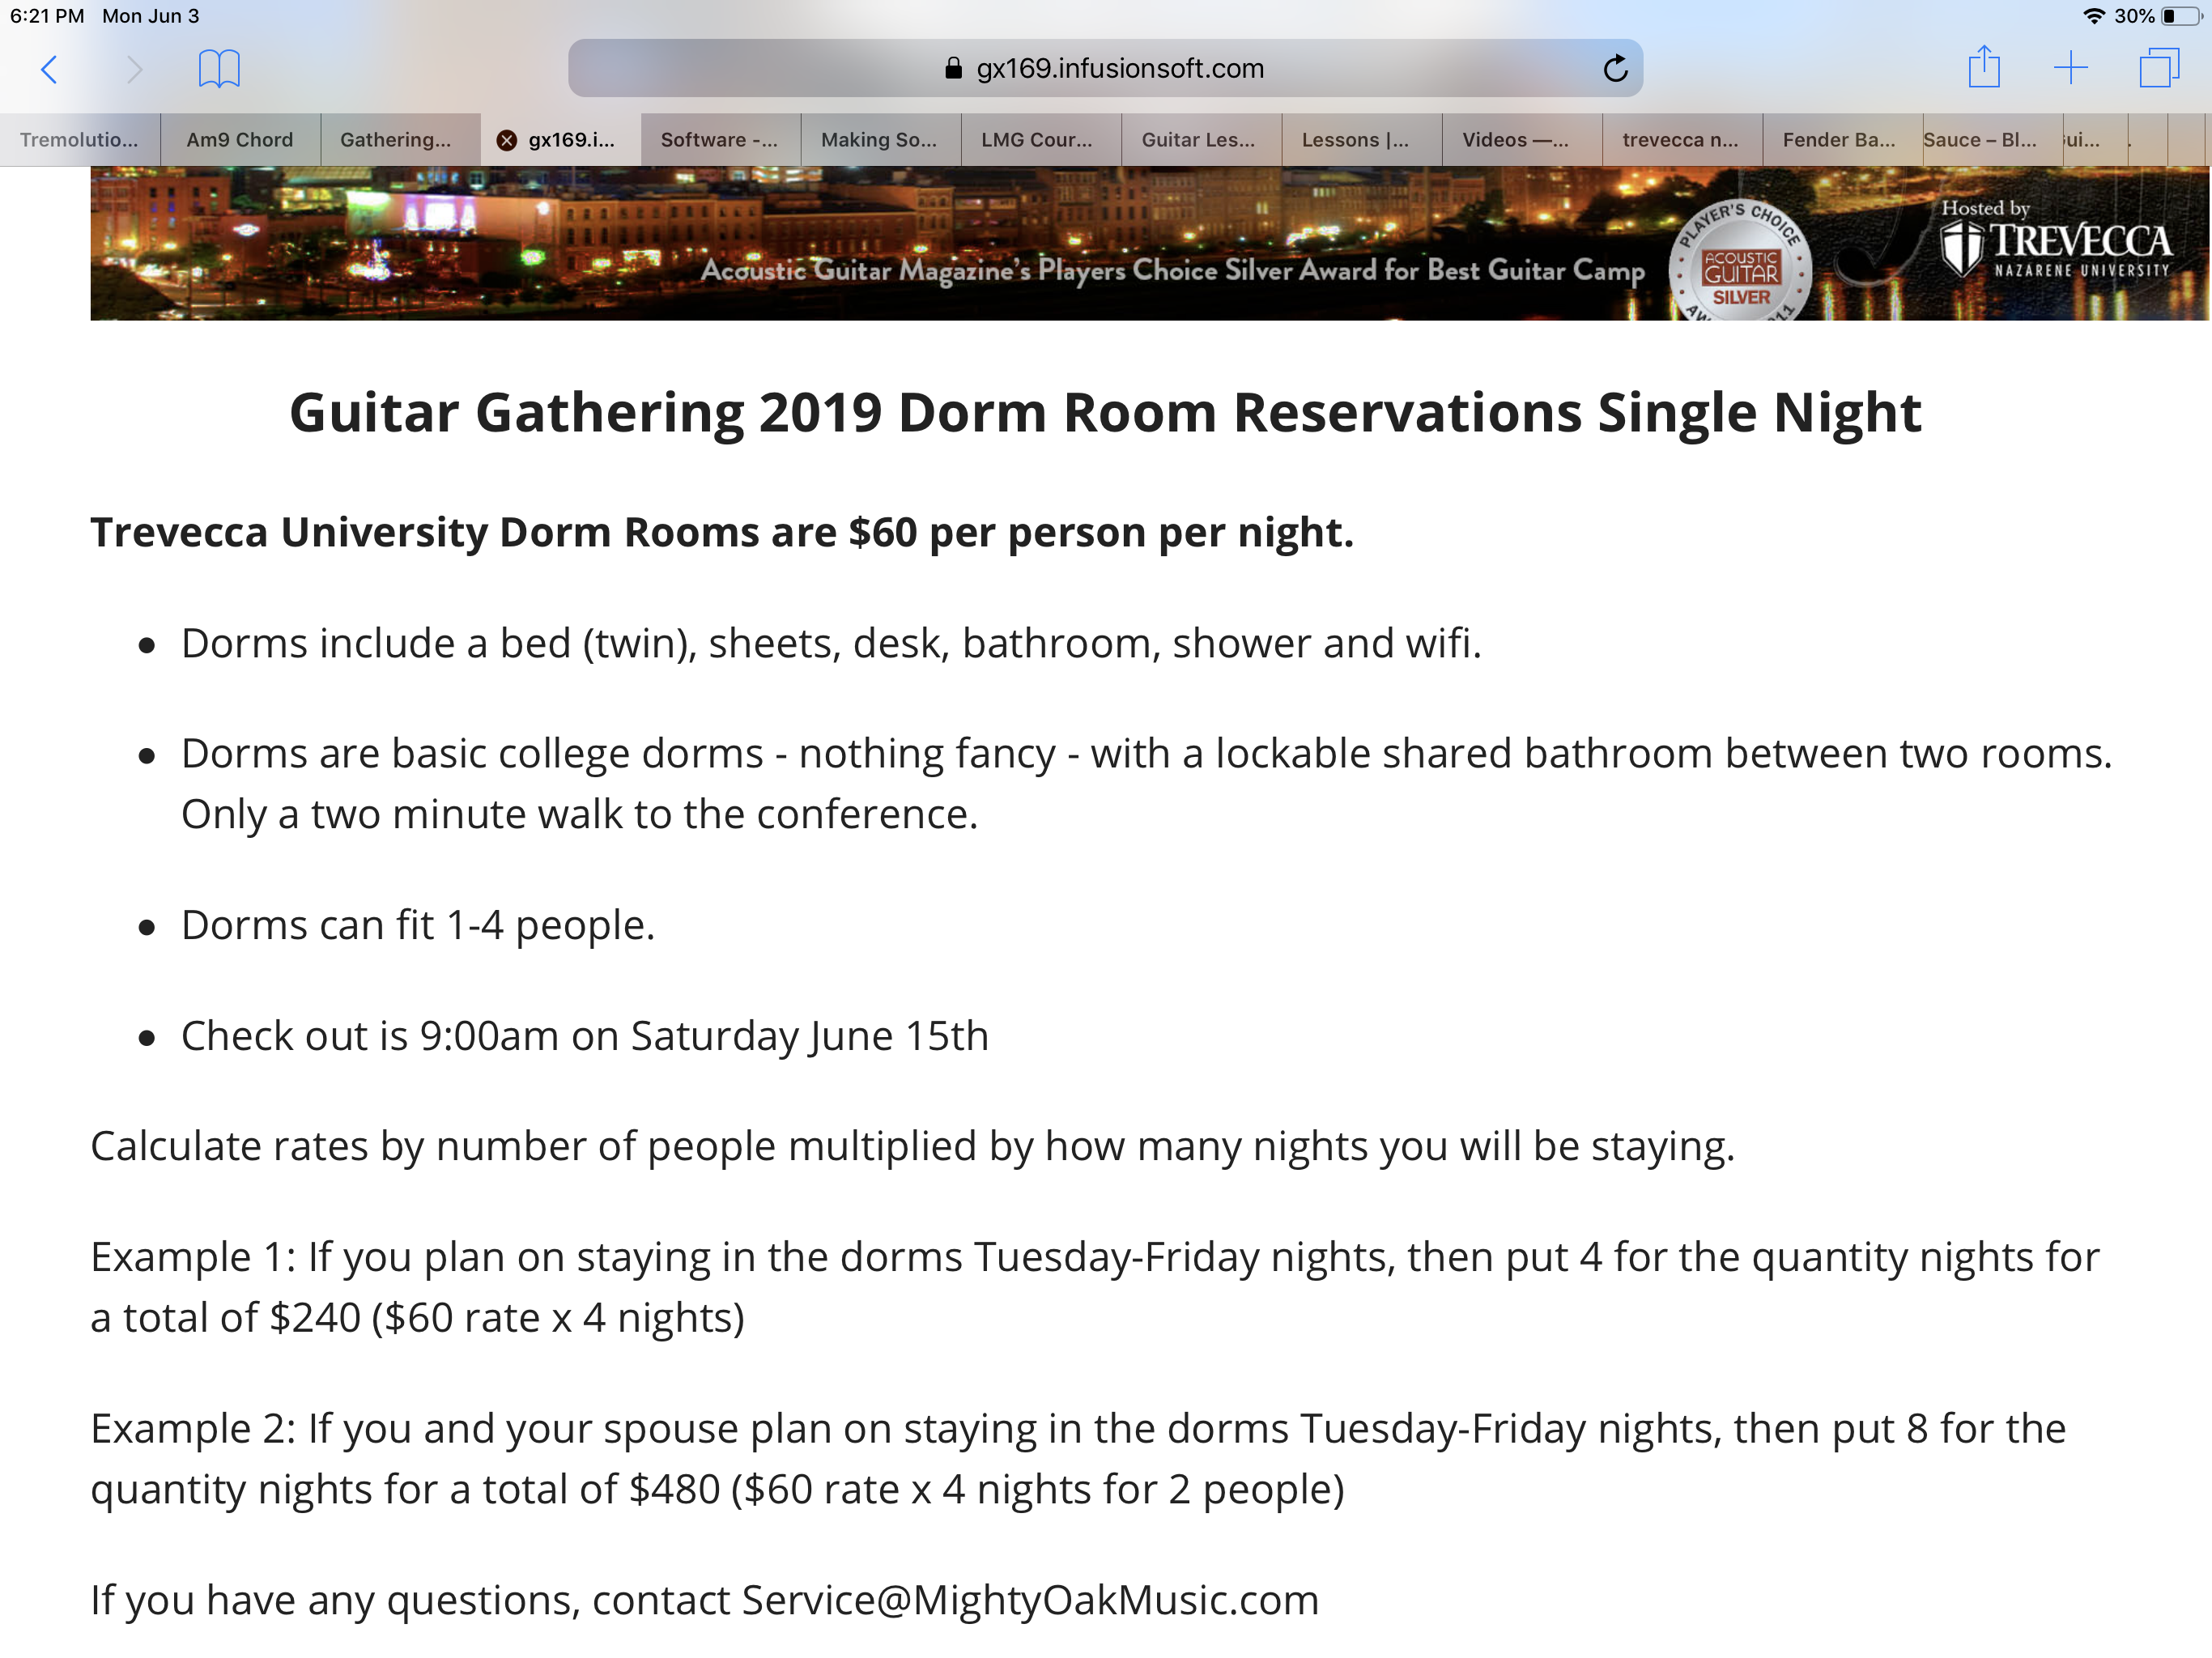Screen dimensions: 2212x1658
Task: Switch to the Tremolutio... tab
Action: pos(80,140)
